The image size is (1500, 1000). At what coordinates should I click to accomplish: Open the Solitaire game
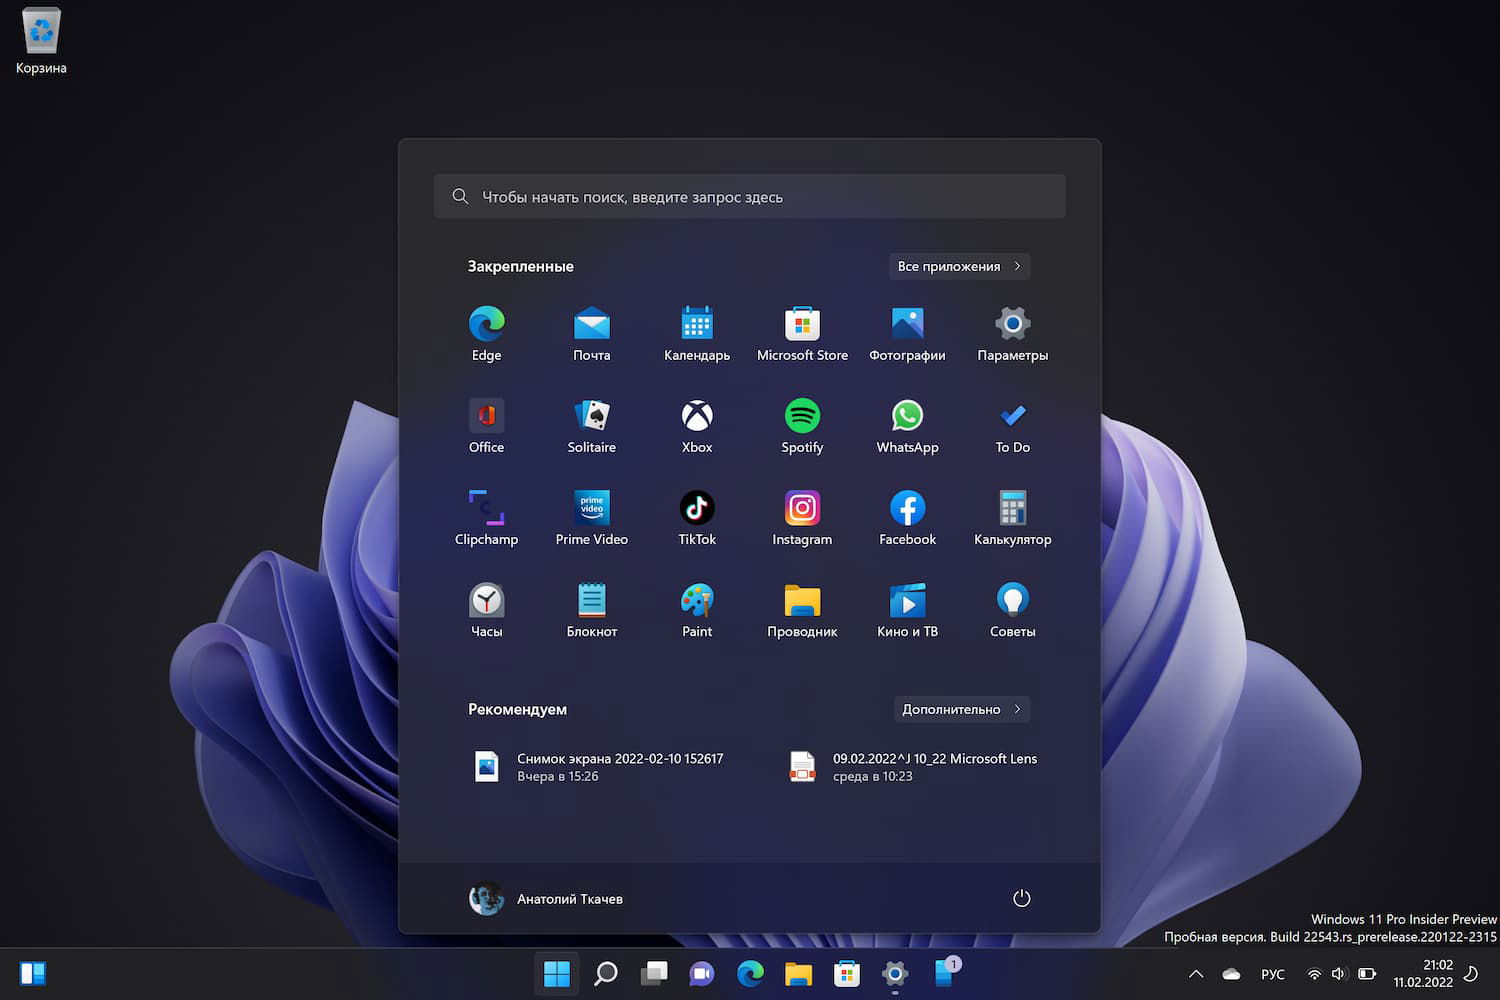[592, 426]
